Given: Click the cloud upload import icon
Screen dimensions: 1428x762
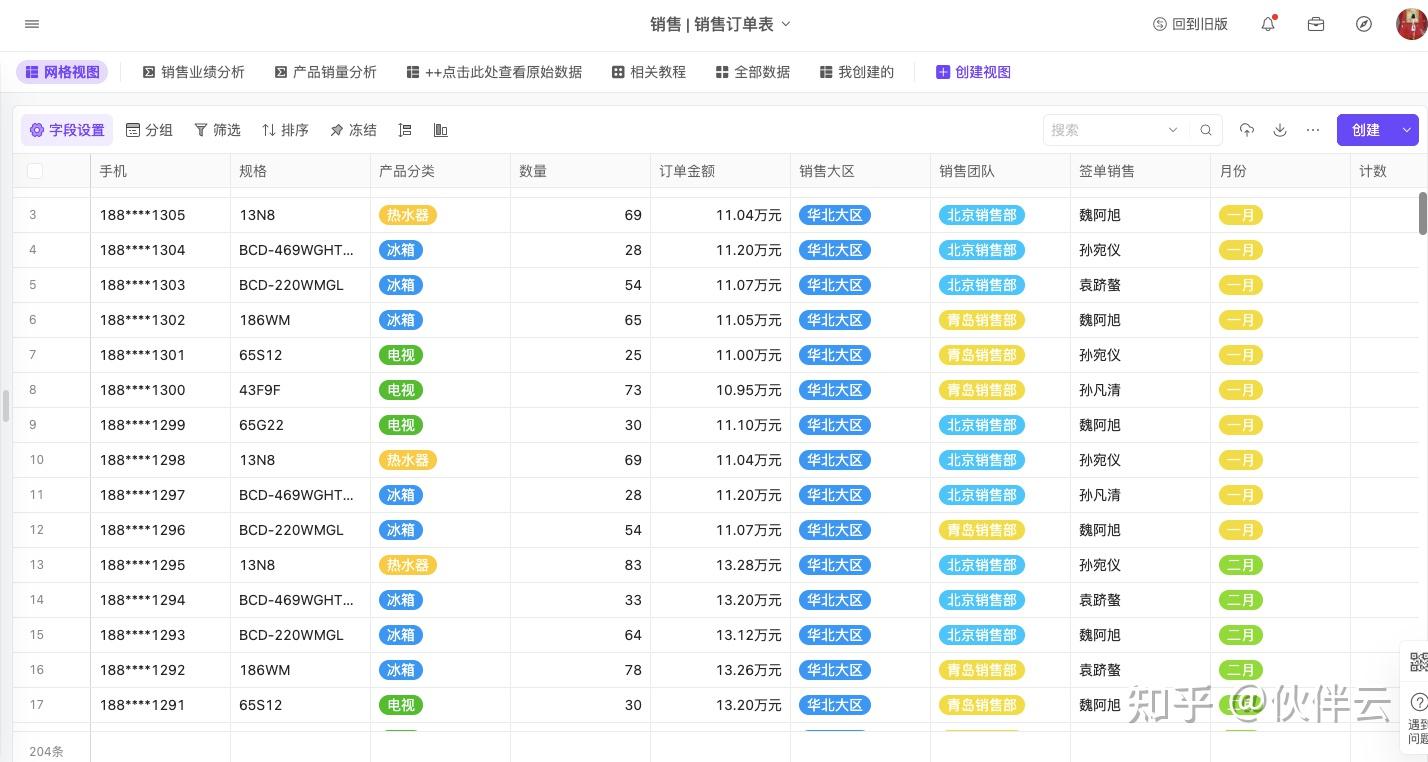Looking at the screenshot, I should (x=1247, y=130).
